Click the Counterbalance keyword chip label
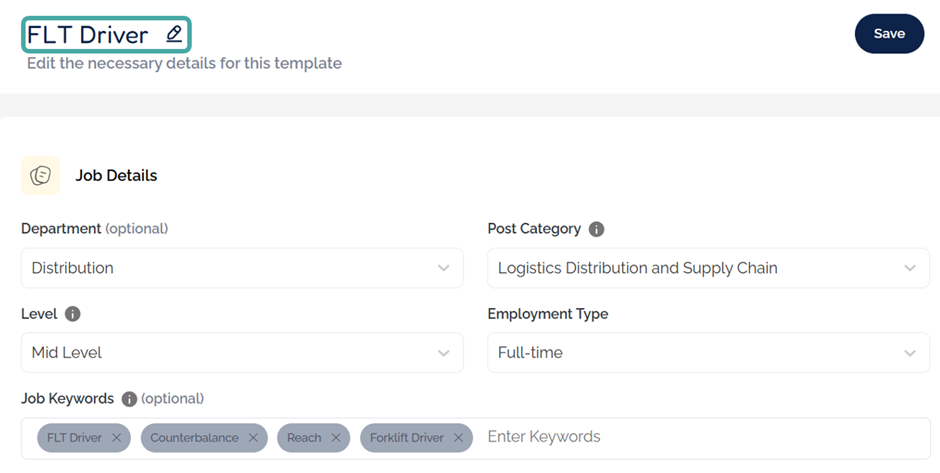The width and height of the screenshot is (940, 473). [196, 438]
